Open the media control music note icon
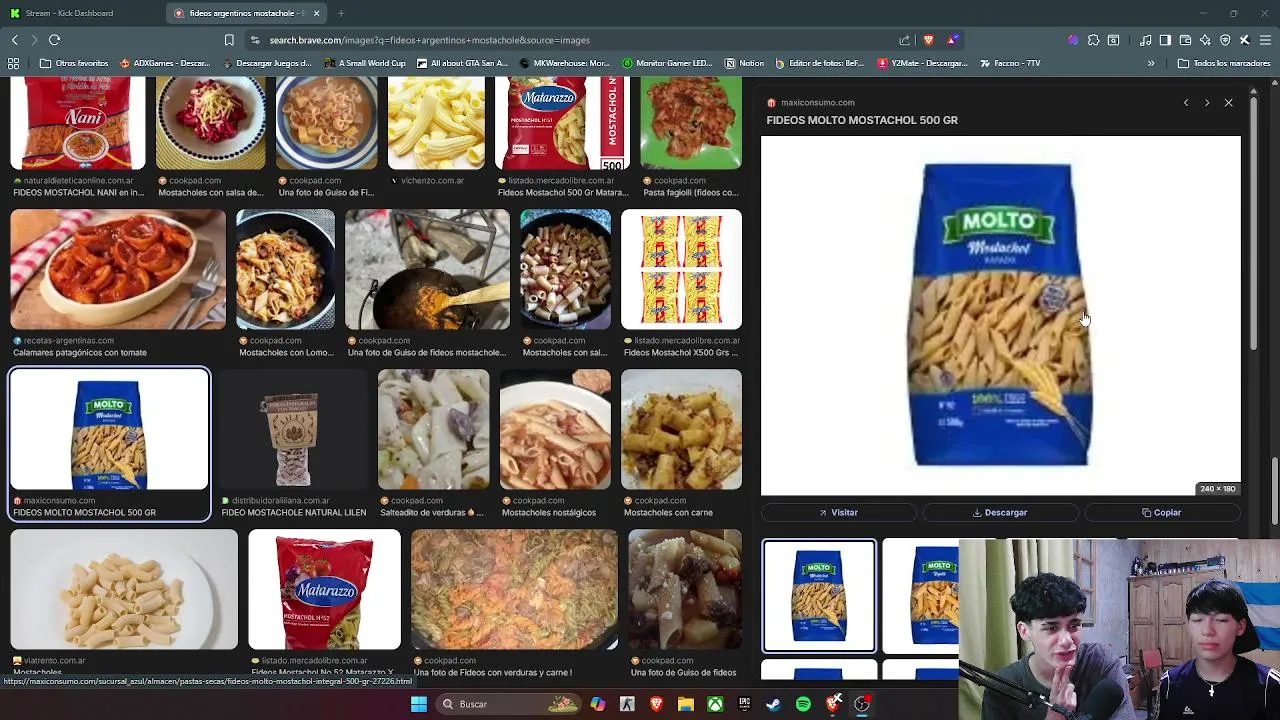Viewport: 1280px width, 720px height. 1145,40
